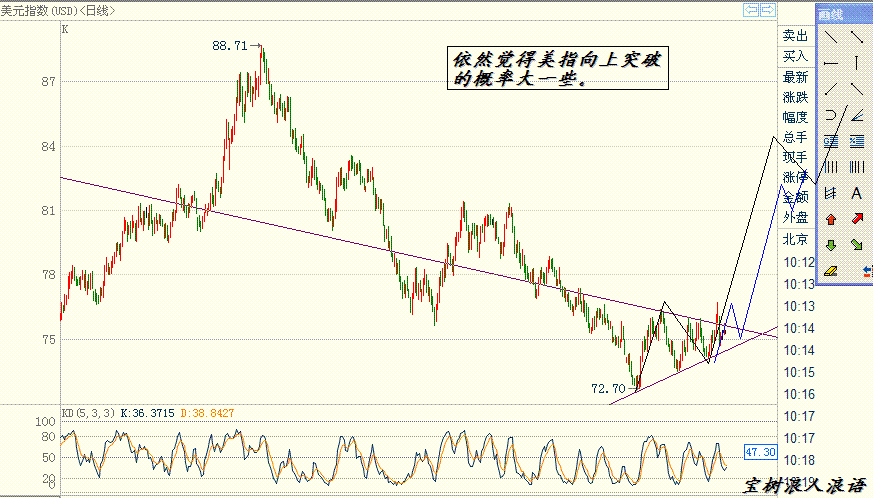Select the straight trend line drawing tool
The height and width of the screenshot is (498, 873).
click(x=831, y=37)
